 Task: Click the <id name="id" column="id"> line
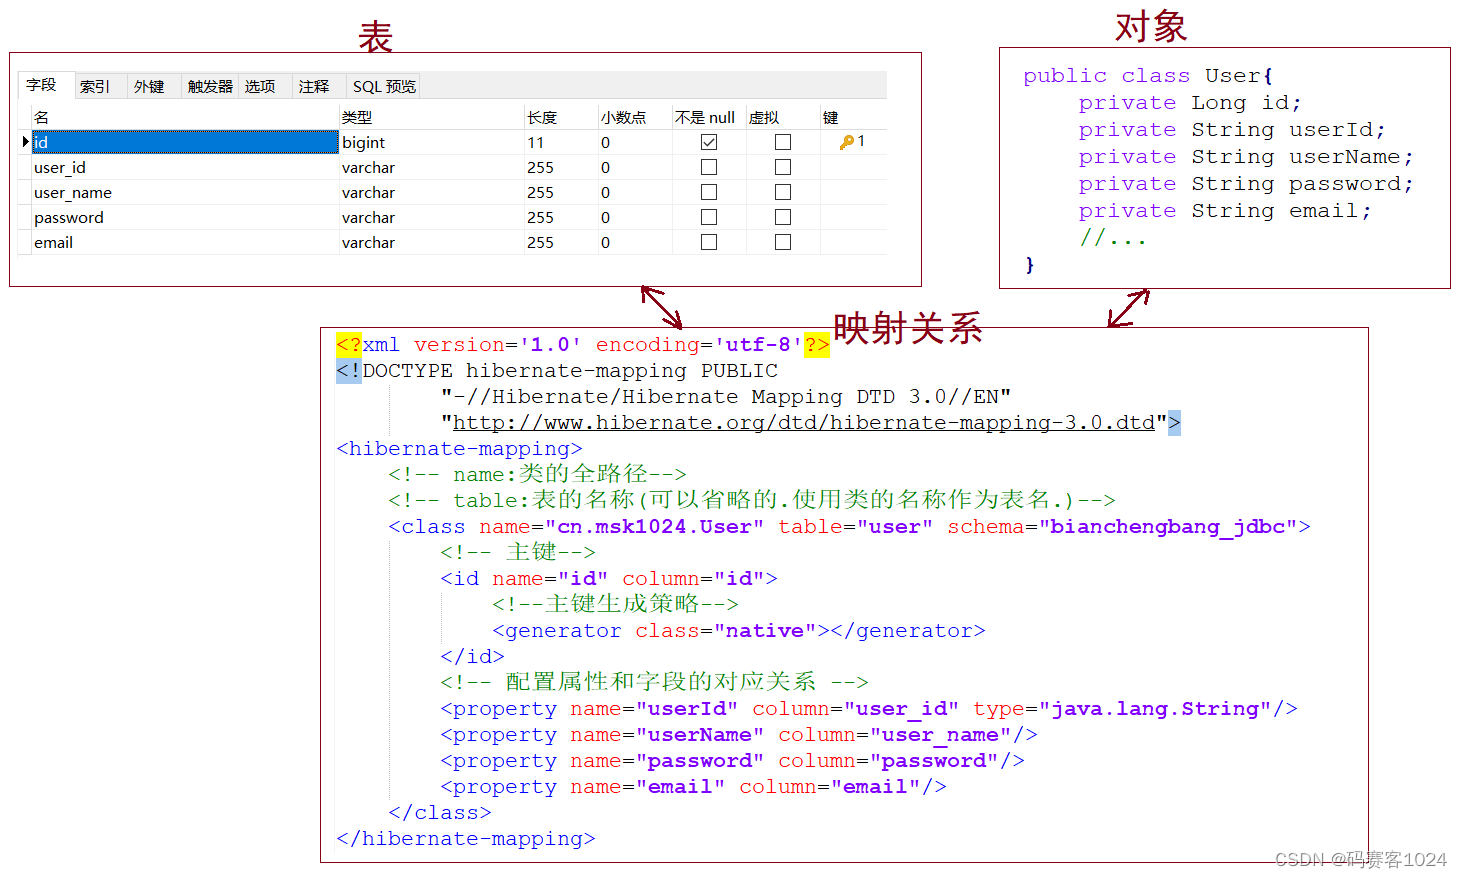(x=609, y=579)
